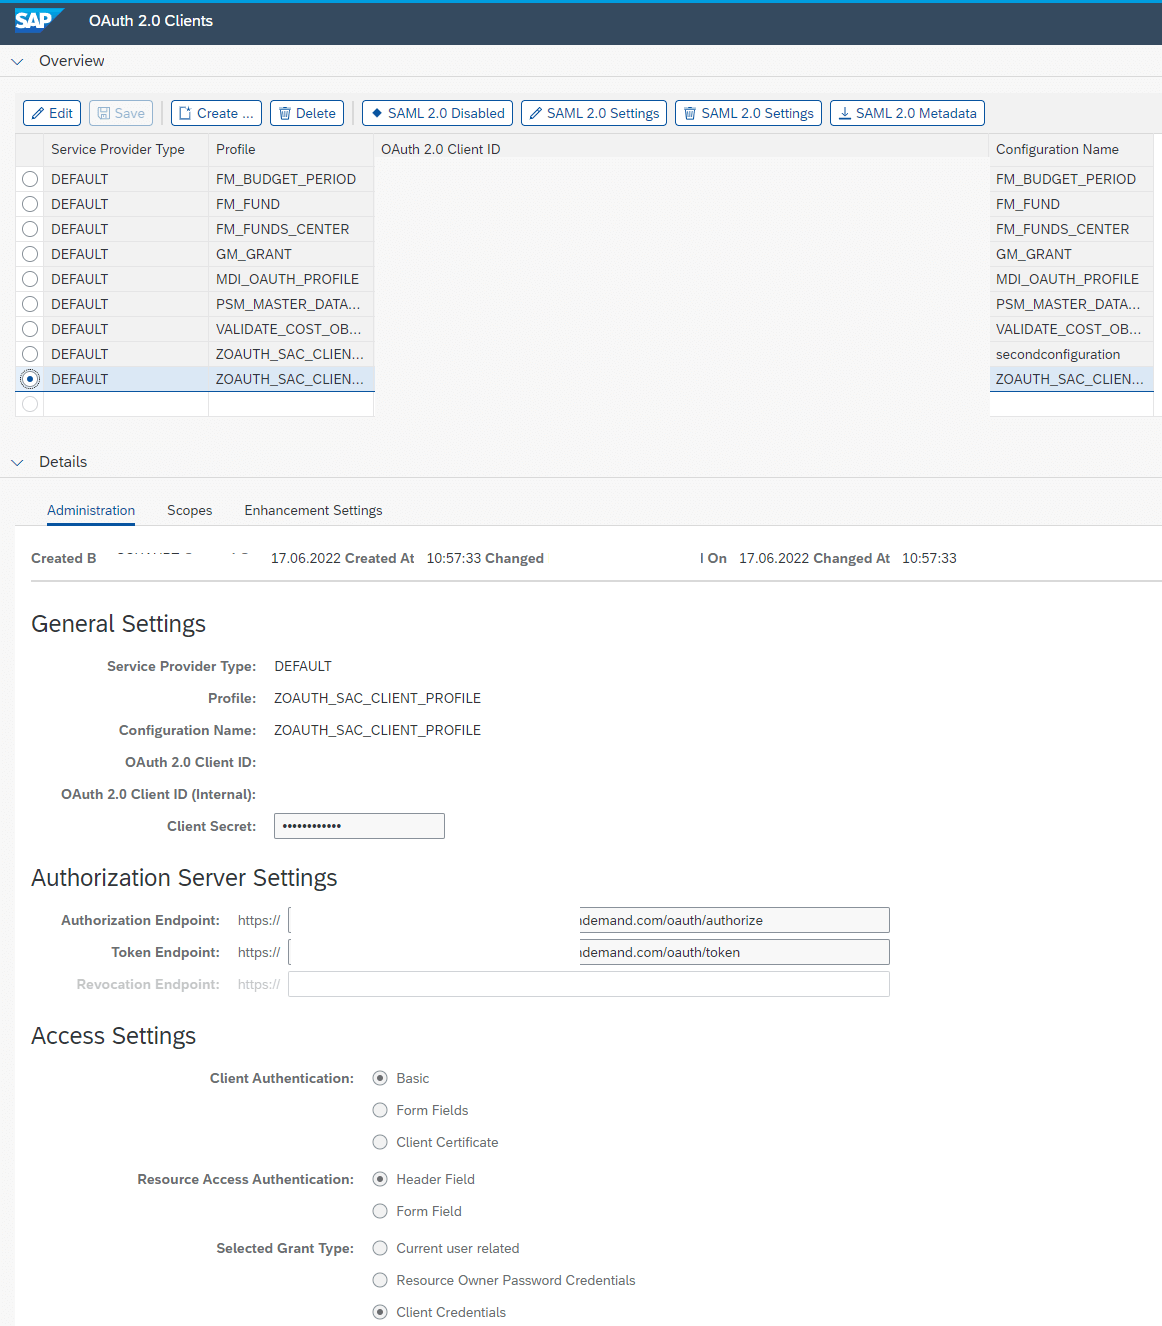Select the PSM_MASTER_DATA row radio button
Viewport: 1162px width, 1326px height.
point(30,304)
